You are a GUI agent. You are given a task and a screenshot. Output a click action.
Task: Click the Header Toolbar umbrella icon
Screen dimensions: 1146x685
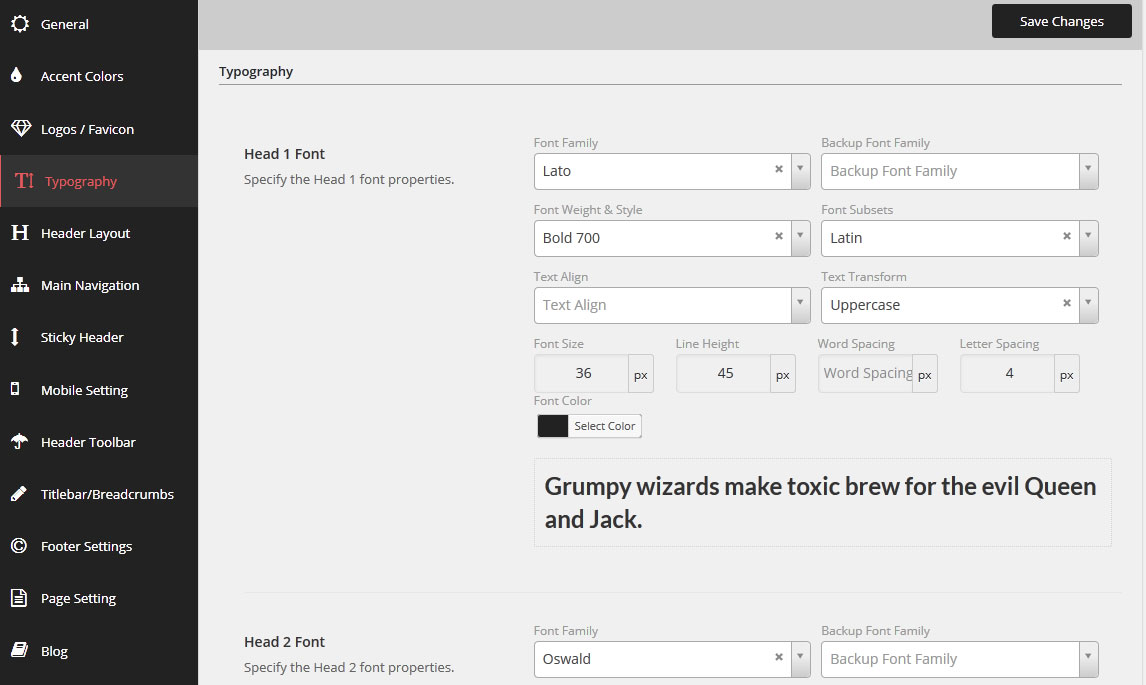pyautogui.click(x=18, y=442)
